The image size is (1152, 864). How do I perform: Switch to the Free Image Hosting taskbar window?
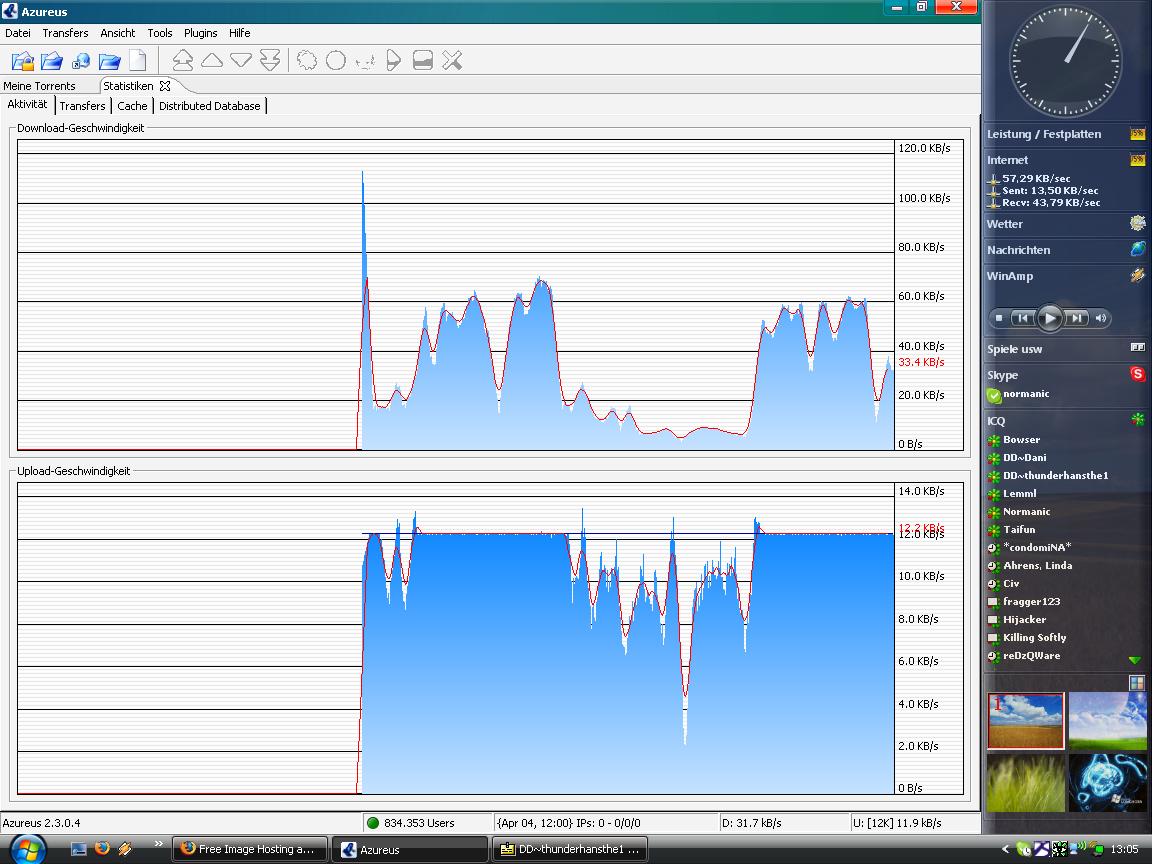tap(250, 849)
